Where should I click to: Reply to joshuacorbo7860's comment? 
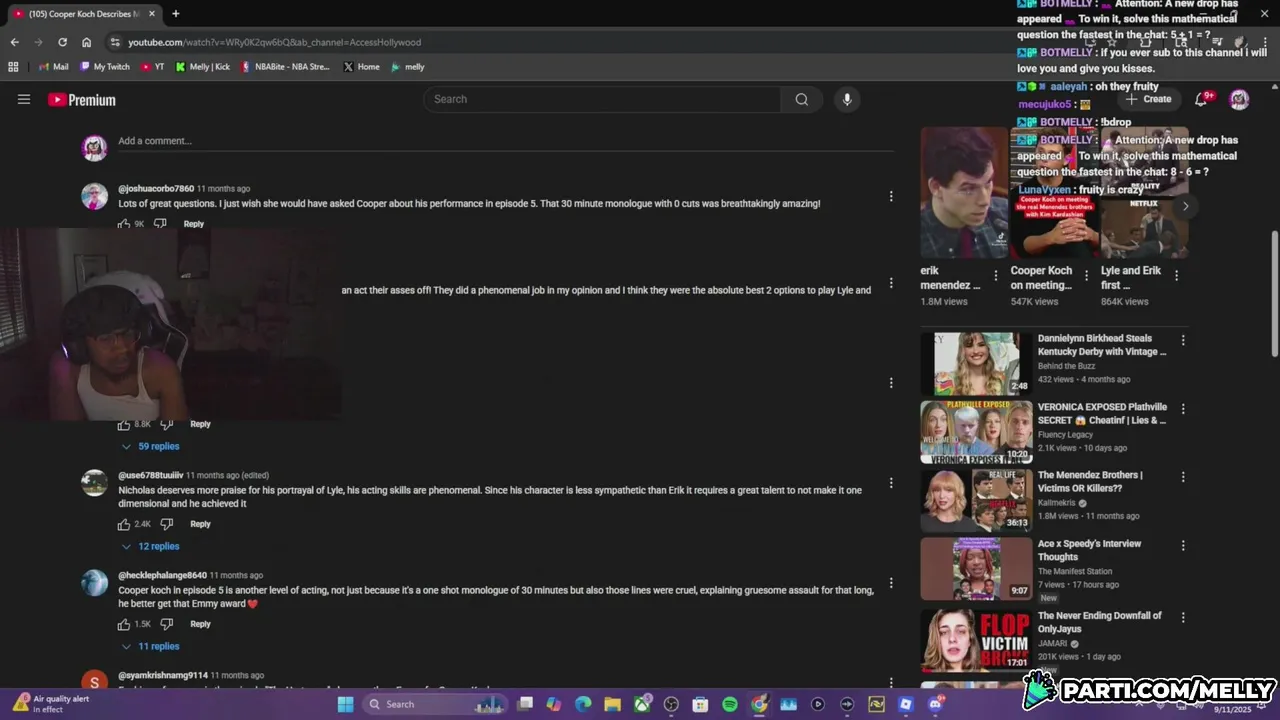194,224
